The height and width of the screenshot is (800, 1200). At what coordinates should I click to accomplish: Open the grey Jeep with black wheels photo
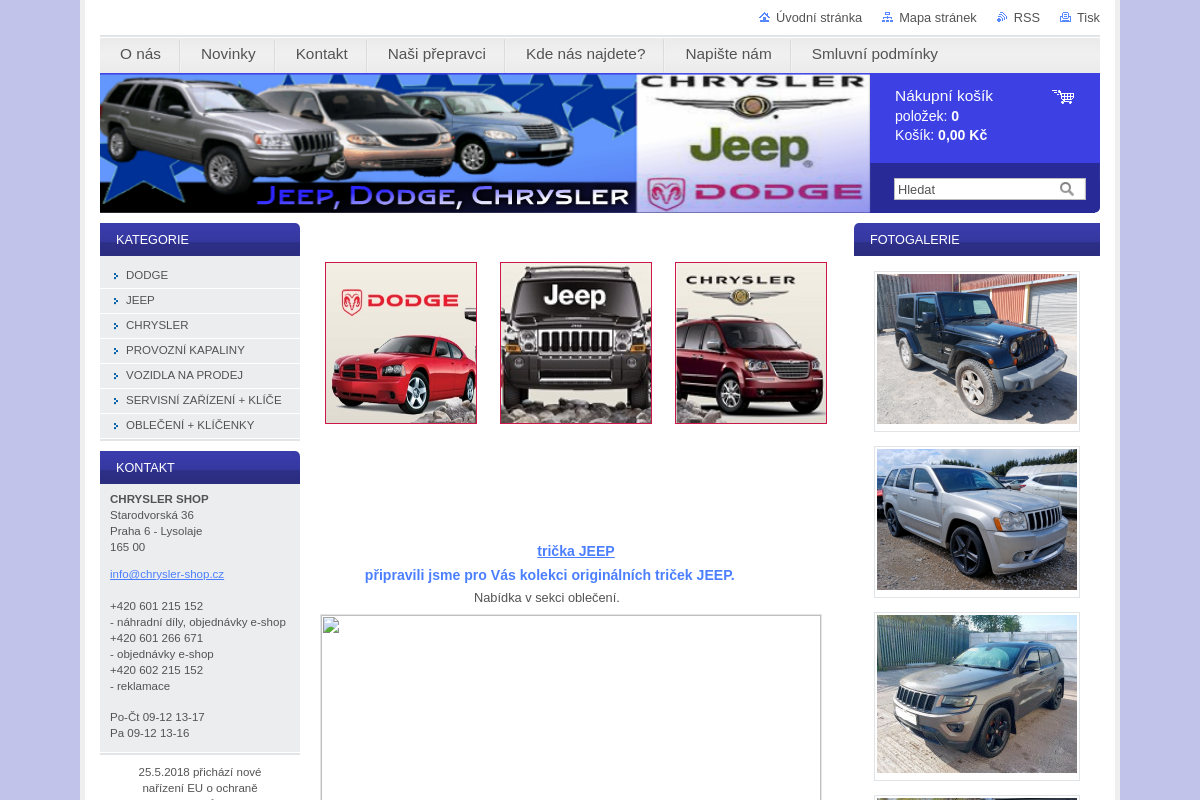[x=977, y=695]
